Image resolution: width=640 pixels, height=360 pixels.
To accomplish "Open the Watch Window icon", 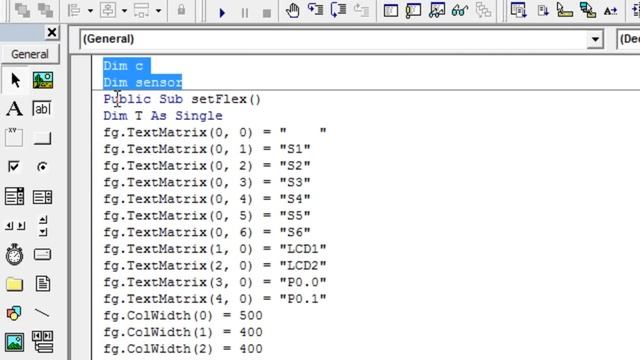I will pos(437,10).
